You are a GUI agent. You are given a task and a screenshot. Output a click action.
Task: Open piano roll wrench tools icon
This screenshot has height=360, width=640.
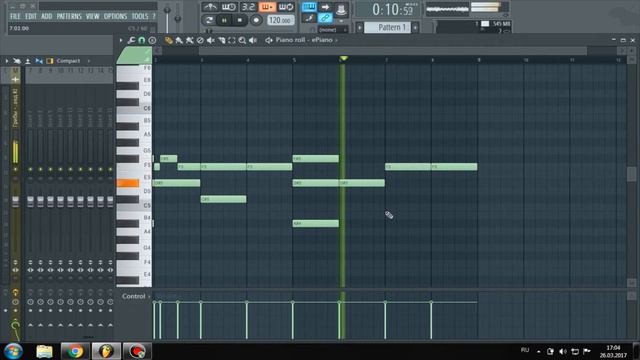131,40
